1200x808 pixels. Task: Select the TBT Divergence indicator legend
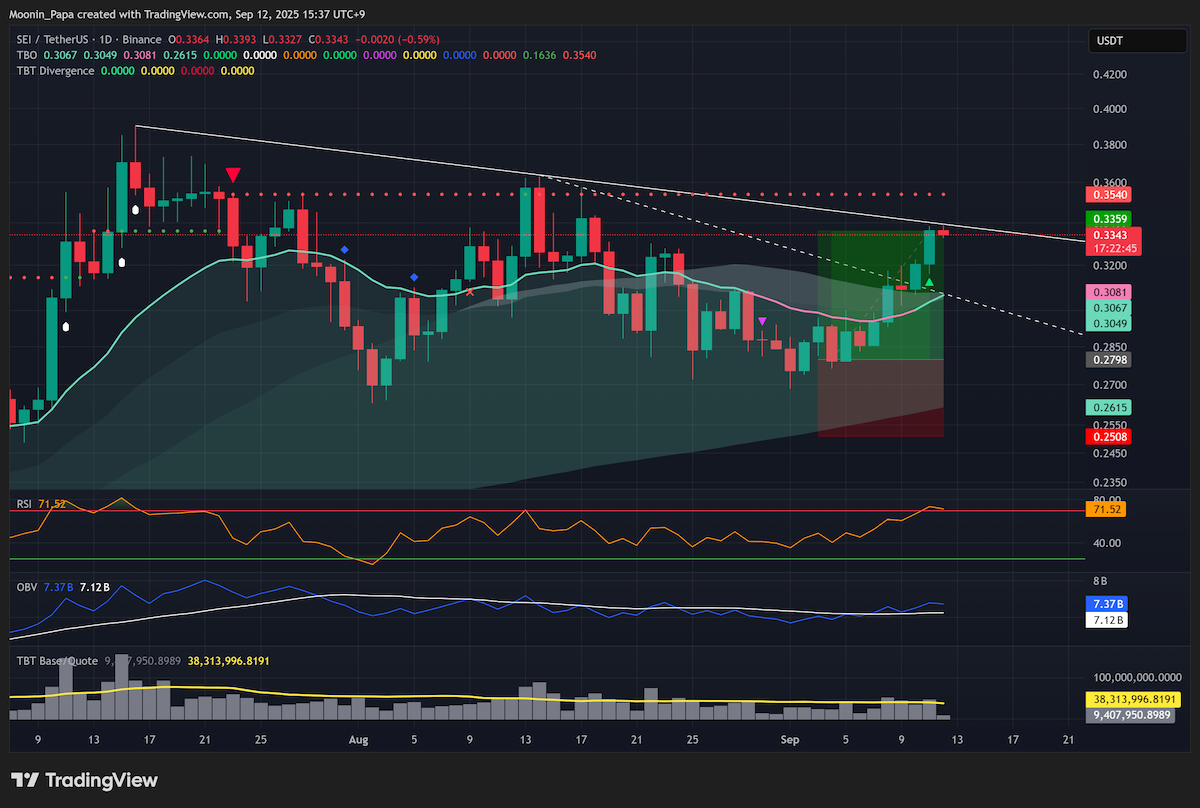coord(55,71)
